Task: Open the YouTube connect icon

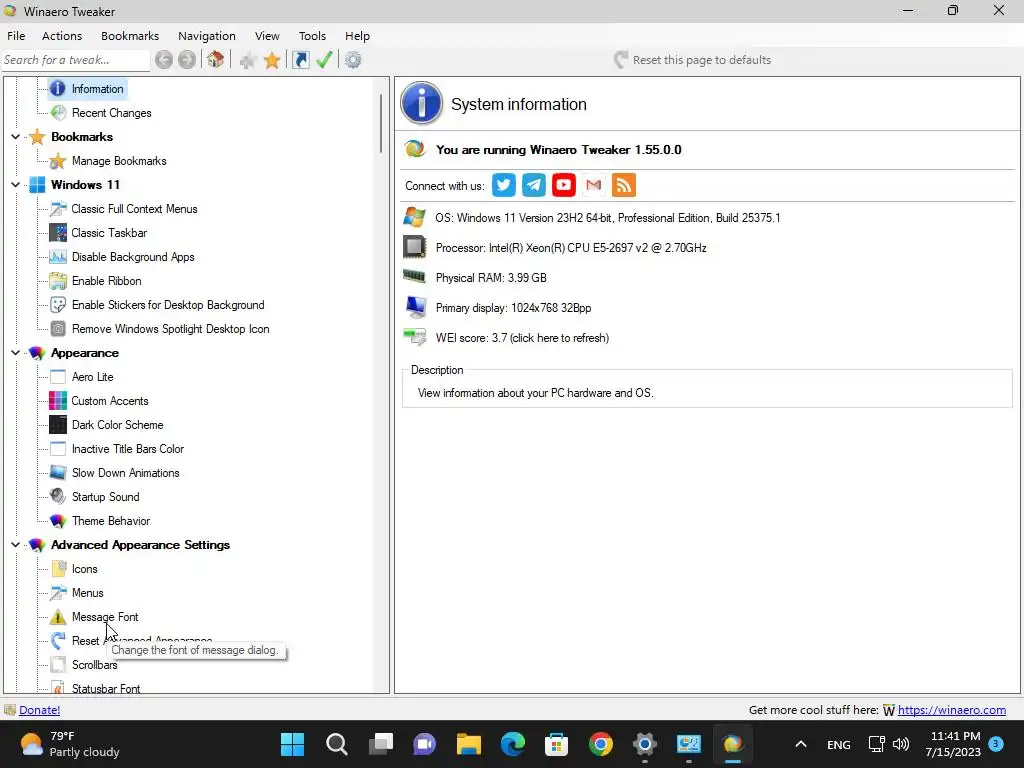Action: pos(564,185)
